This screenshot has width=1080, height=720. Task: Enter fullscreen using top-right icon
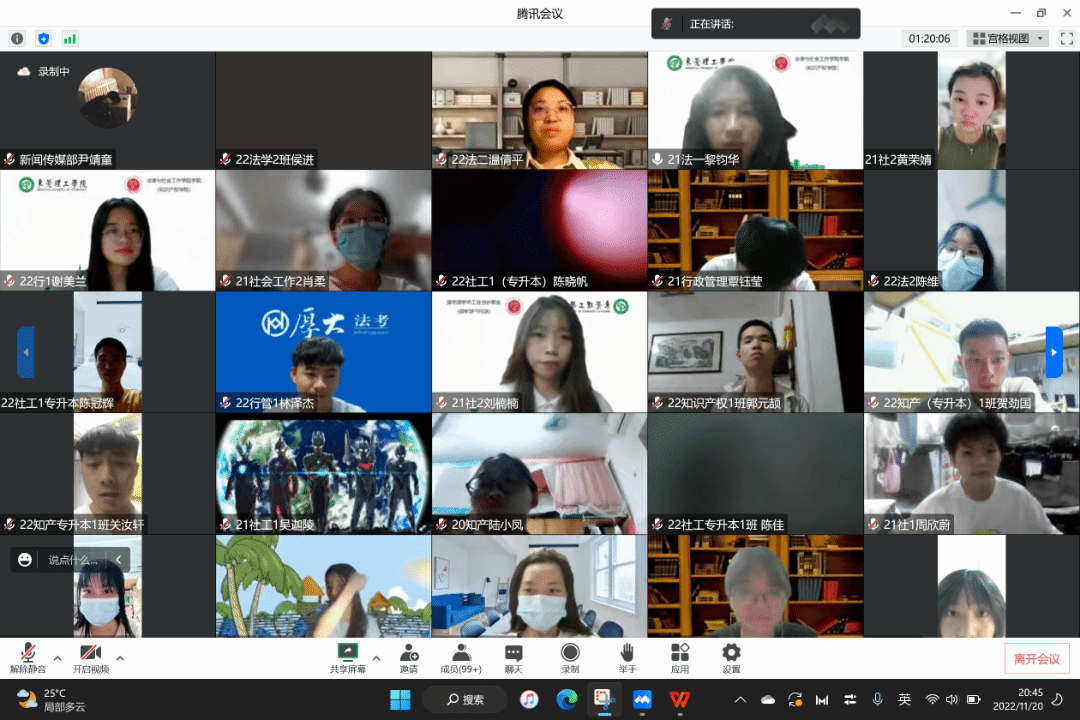(x=1066, y=39)
